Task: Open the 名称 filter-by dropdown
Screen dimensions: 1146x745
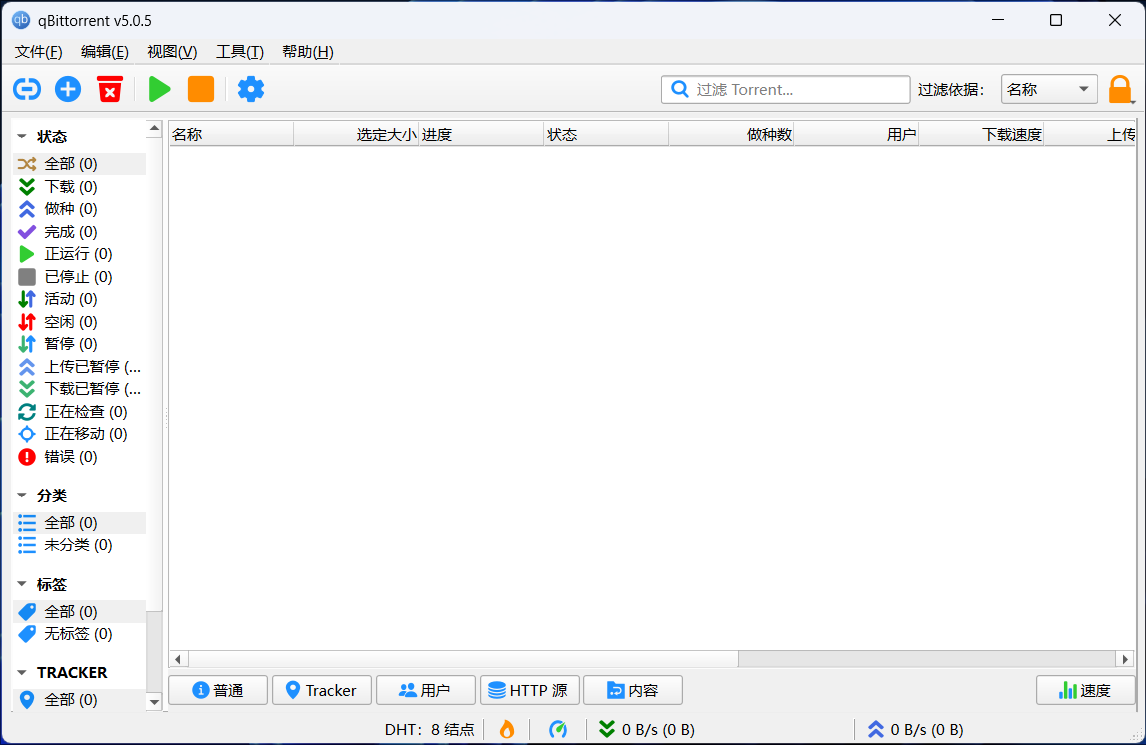Action: (x=1049, y=89)
